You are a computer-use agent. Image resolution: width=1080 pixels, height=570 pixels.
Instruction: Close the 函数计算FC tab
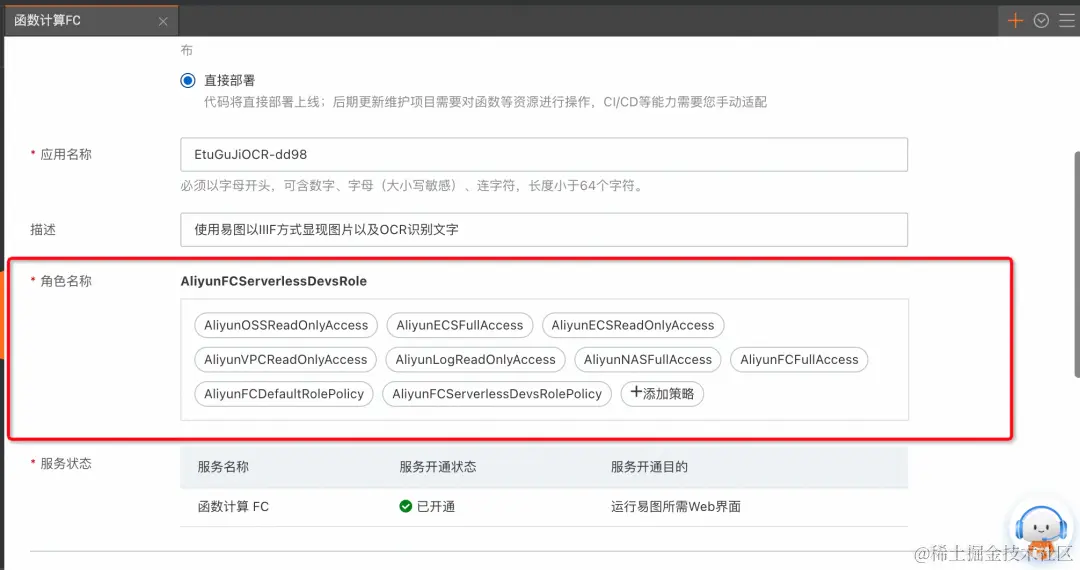click(163, 21)
